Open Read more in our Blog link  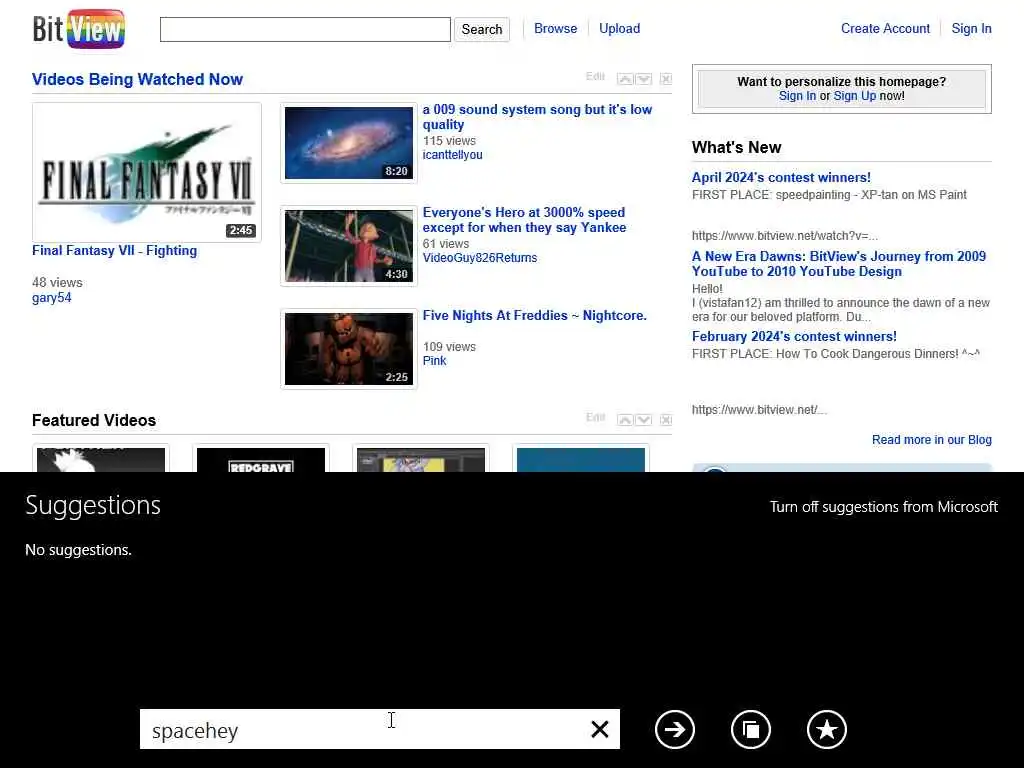point(931,440)
